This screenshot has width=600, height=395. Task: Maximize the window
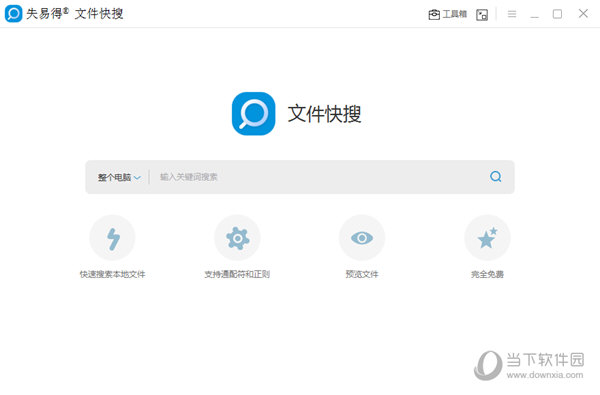[558, 14]
